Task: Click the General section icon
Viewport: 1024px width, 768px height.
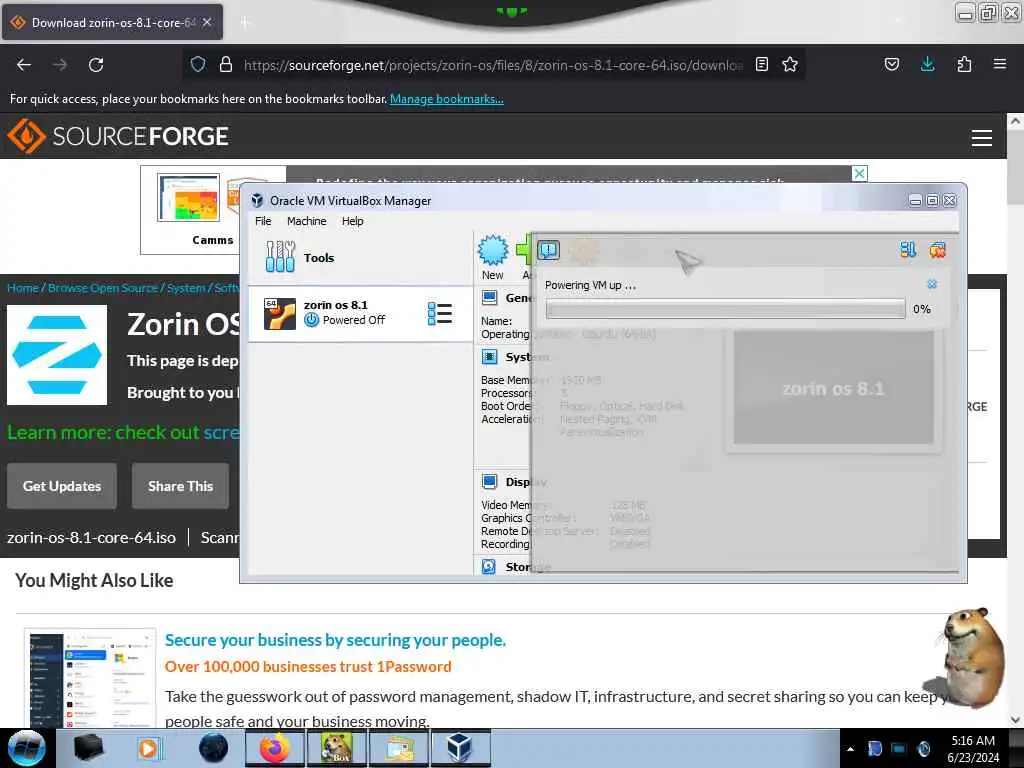Action: (x=489, y=298)
